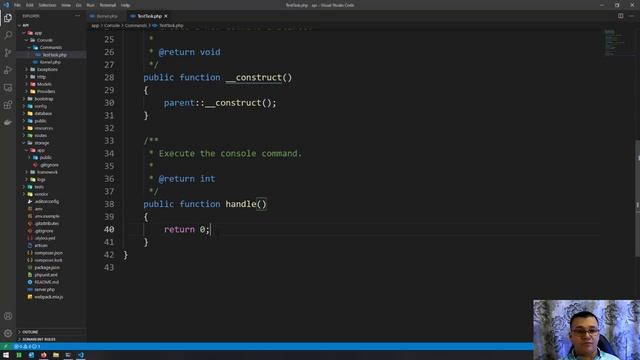Open the Help menu

125,5
